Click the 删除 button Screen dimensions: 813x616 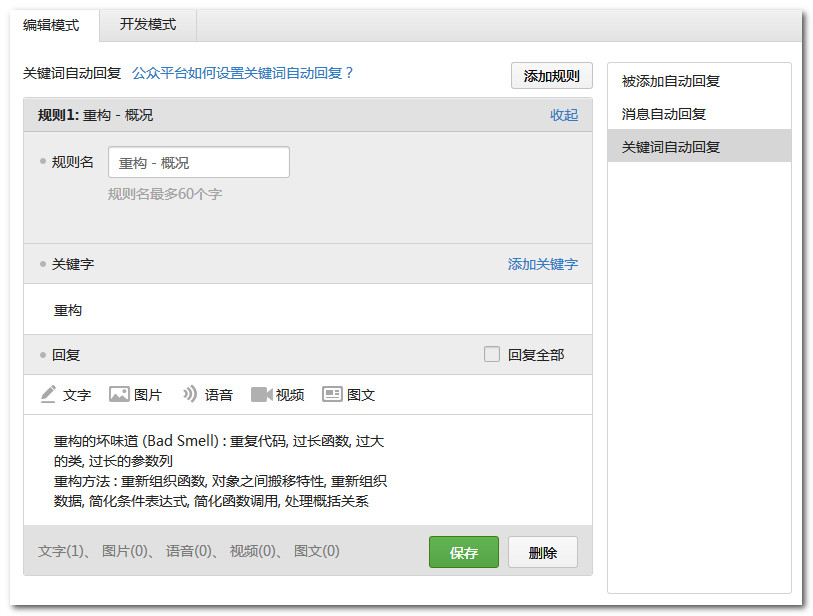click(x=542, y=552)
